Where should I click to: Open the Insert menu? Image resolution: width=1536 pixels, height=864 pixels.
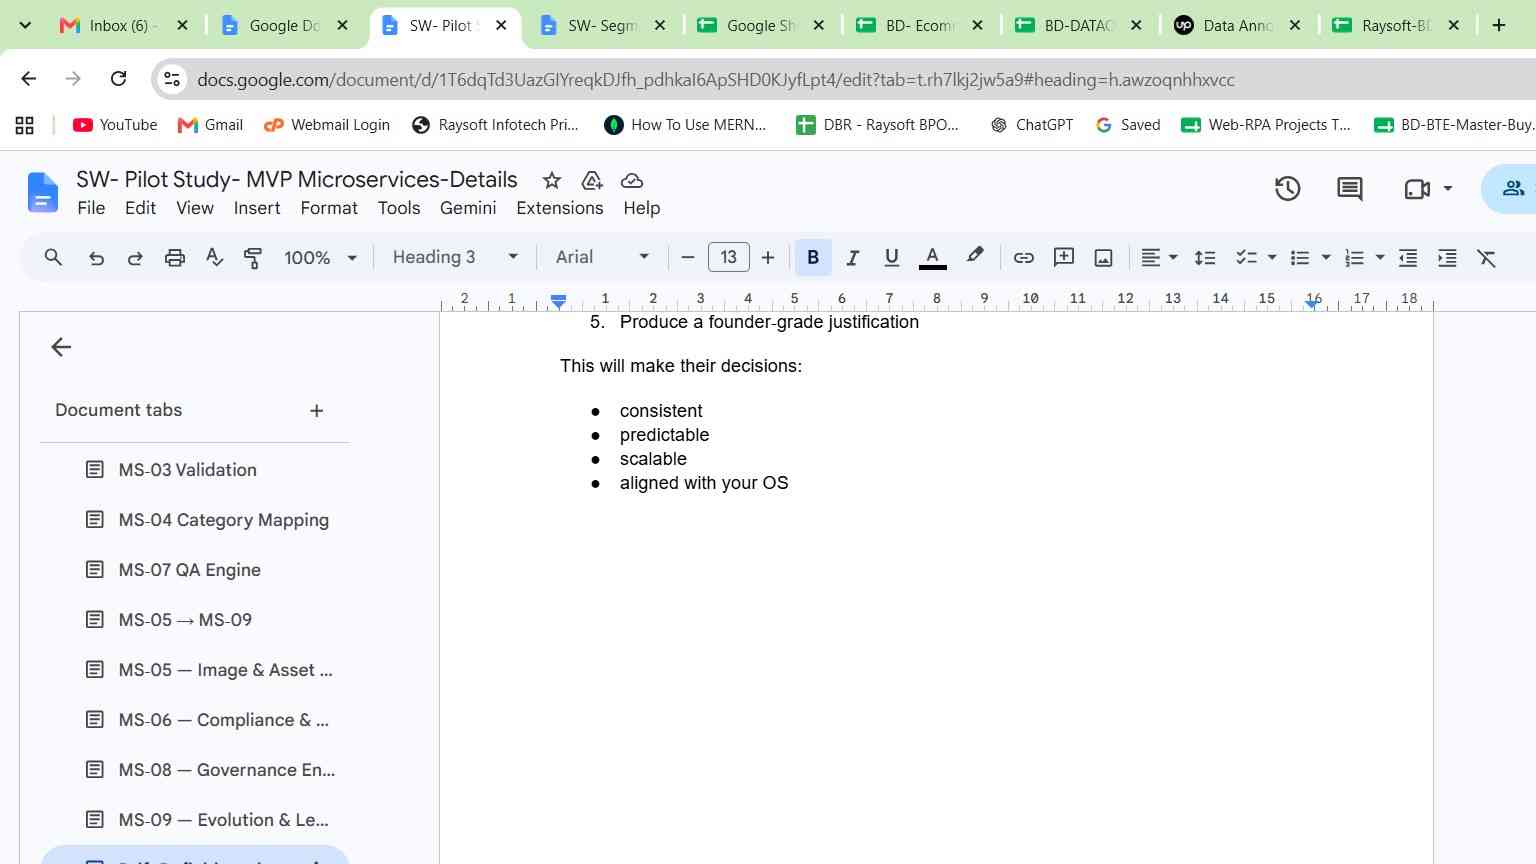[x=257, y=208]
